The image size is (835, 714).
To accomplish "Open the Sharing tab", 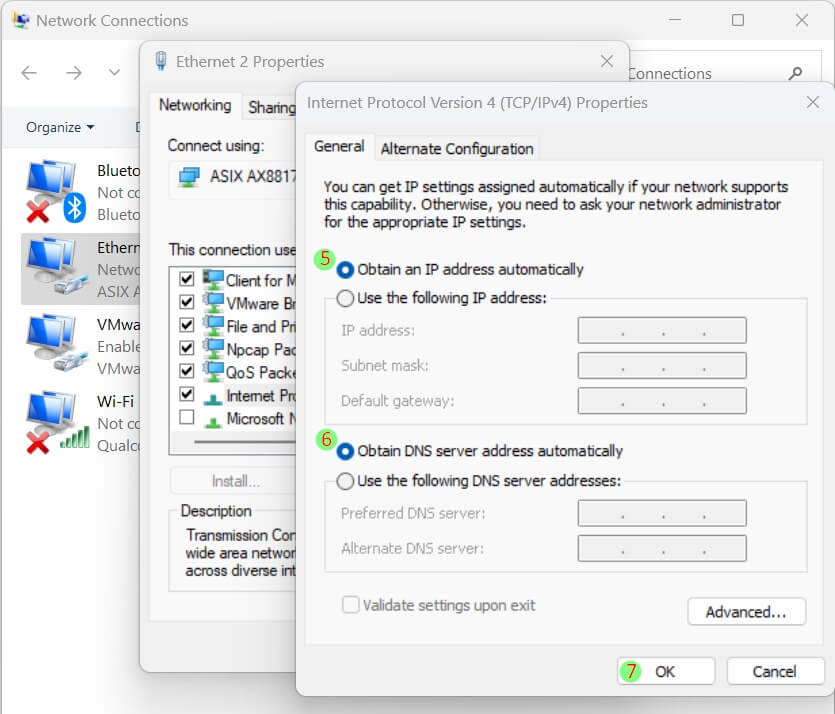I will (x=271, y=106).
